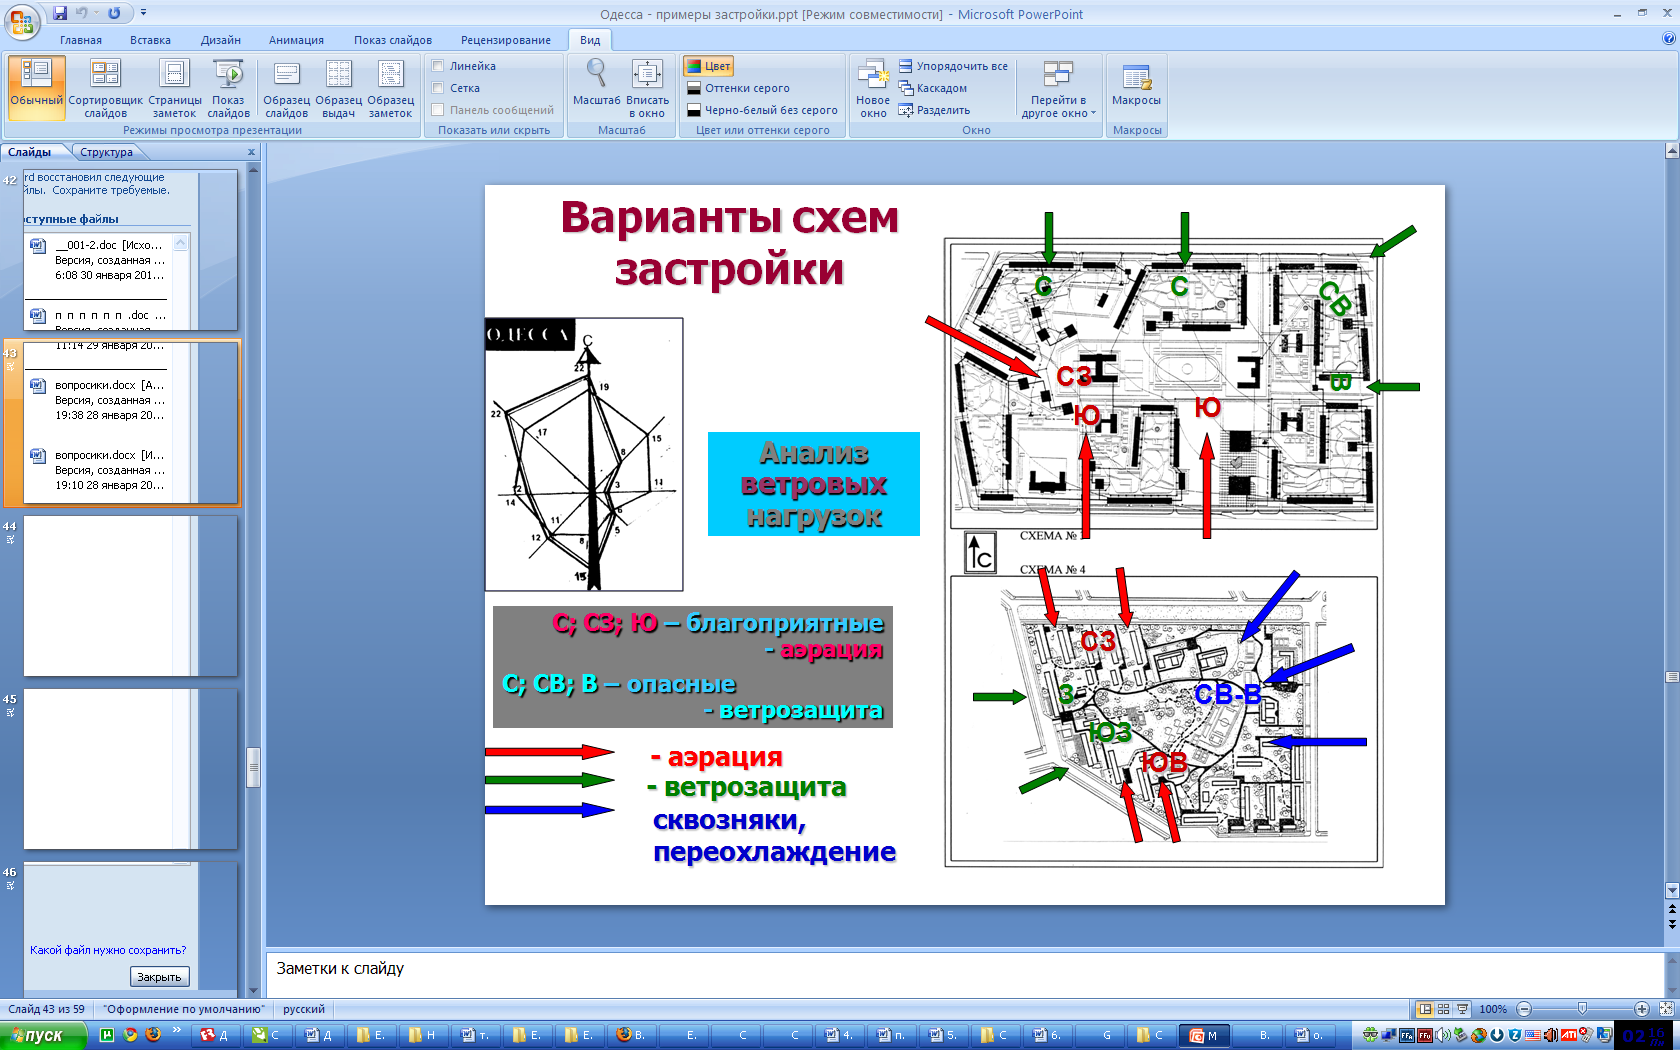Click the Office button logo

tap(21, 20)
